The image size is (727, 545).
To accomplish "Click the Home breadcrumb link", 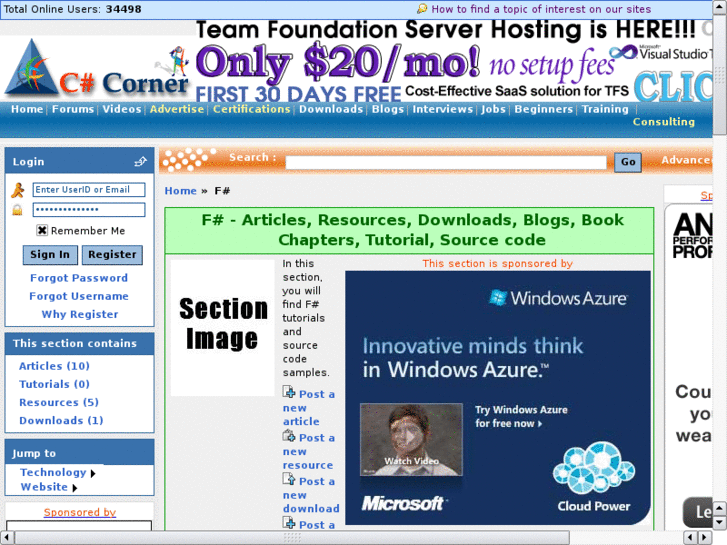I will click(x=181, y=191).
